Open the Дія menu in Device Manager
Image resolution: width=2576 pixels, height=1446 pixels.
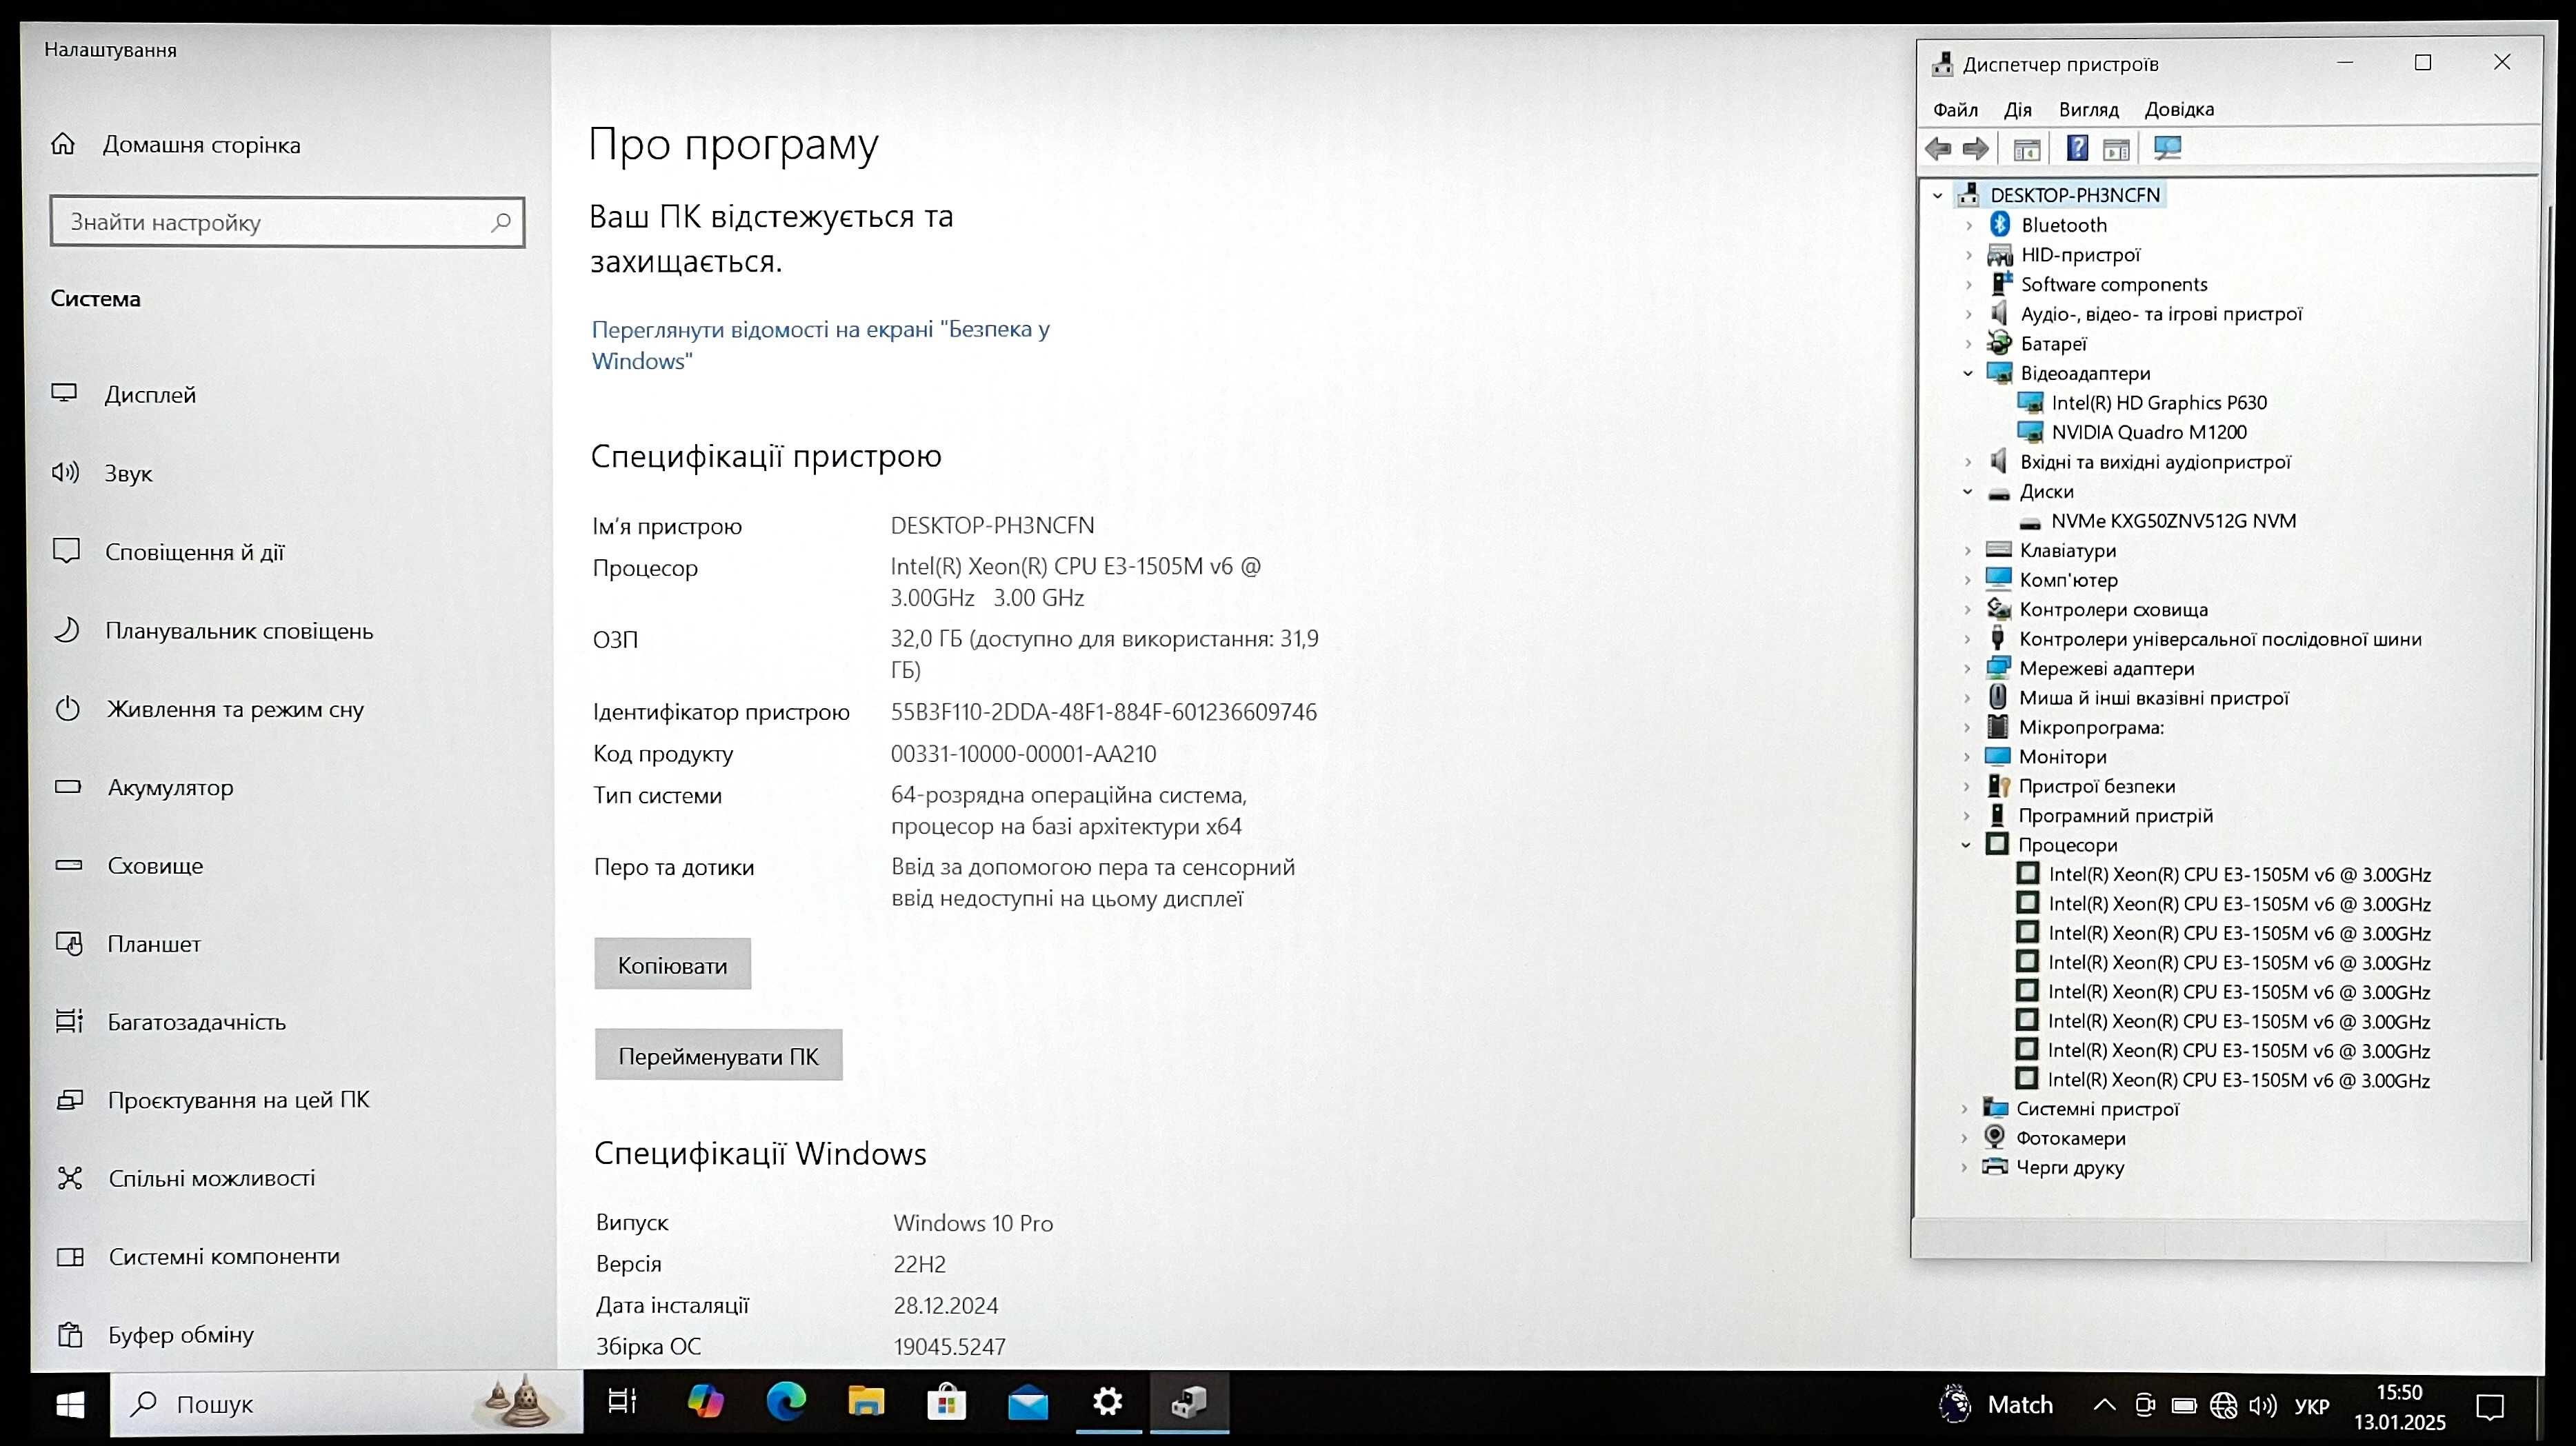[x=2017, y=109]
